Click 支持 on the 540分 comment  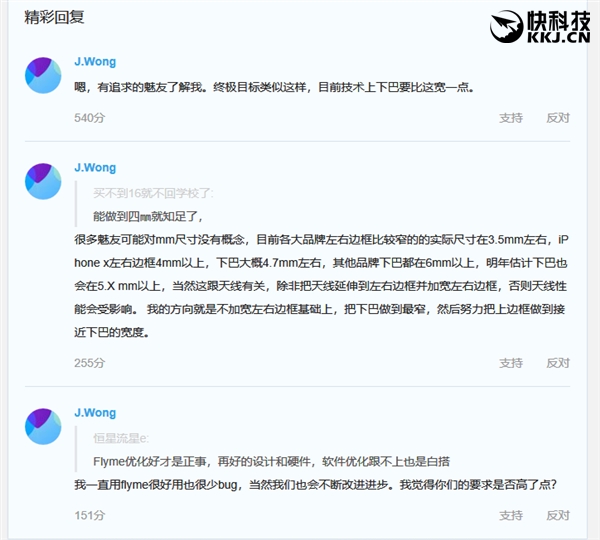[511, 118]
